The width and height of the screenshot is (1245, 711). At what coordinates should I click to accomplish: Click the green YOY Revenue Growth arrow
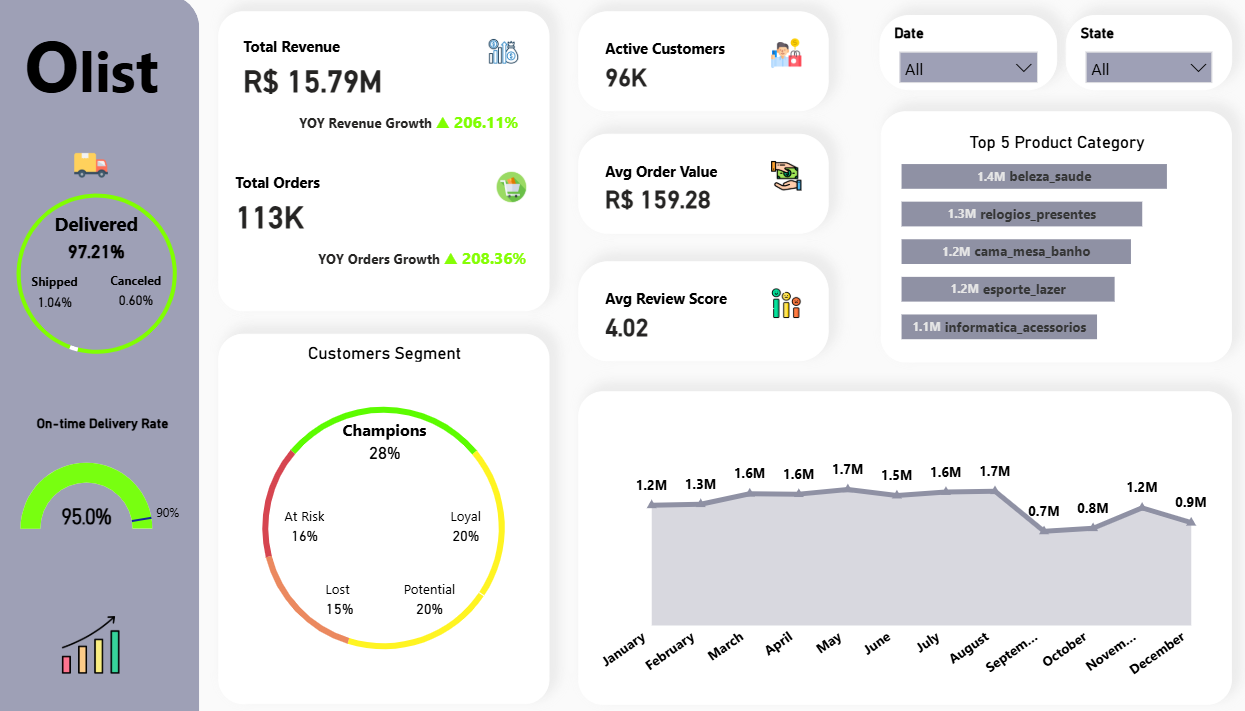click(x=442, y=123)
